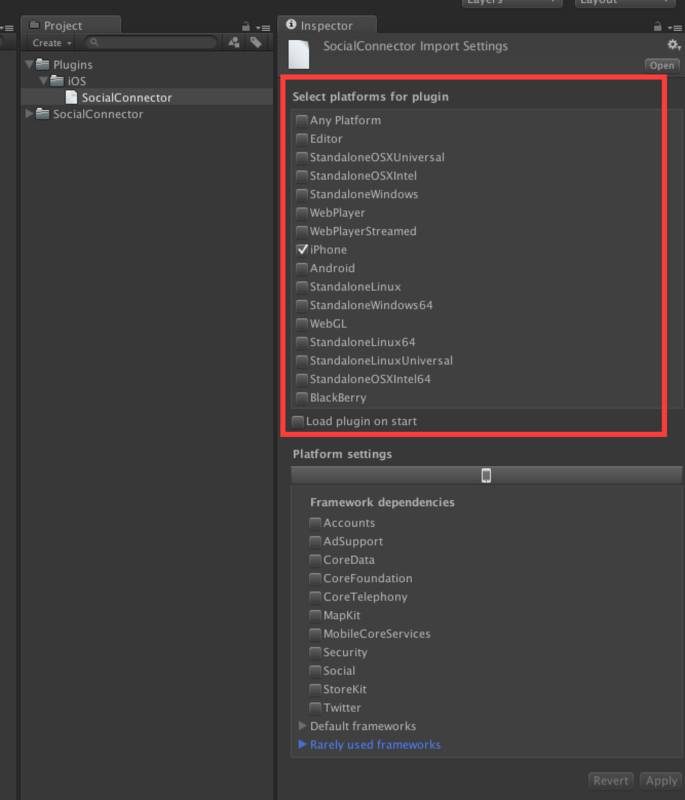Viewport: 685px width, 800px height.
Task: Click the search by type icon
Action: point(234,43)
